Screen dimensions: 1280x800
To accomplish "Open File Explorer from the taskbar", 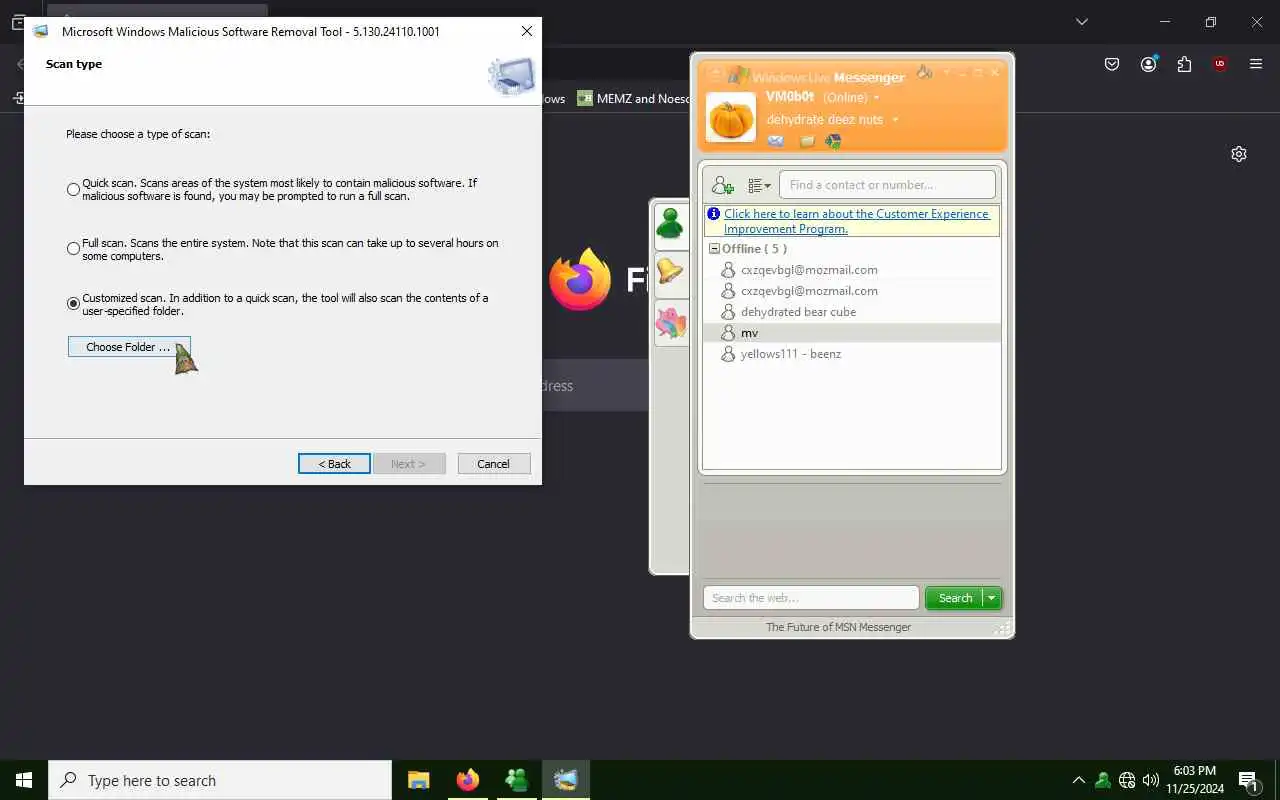I will [x=418, y=780].
